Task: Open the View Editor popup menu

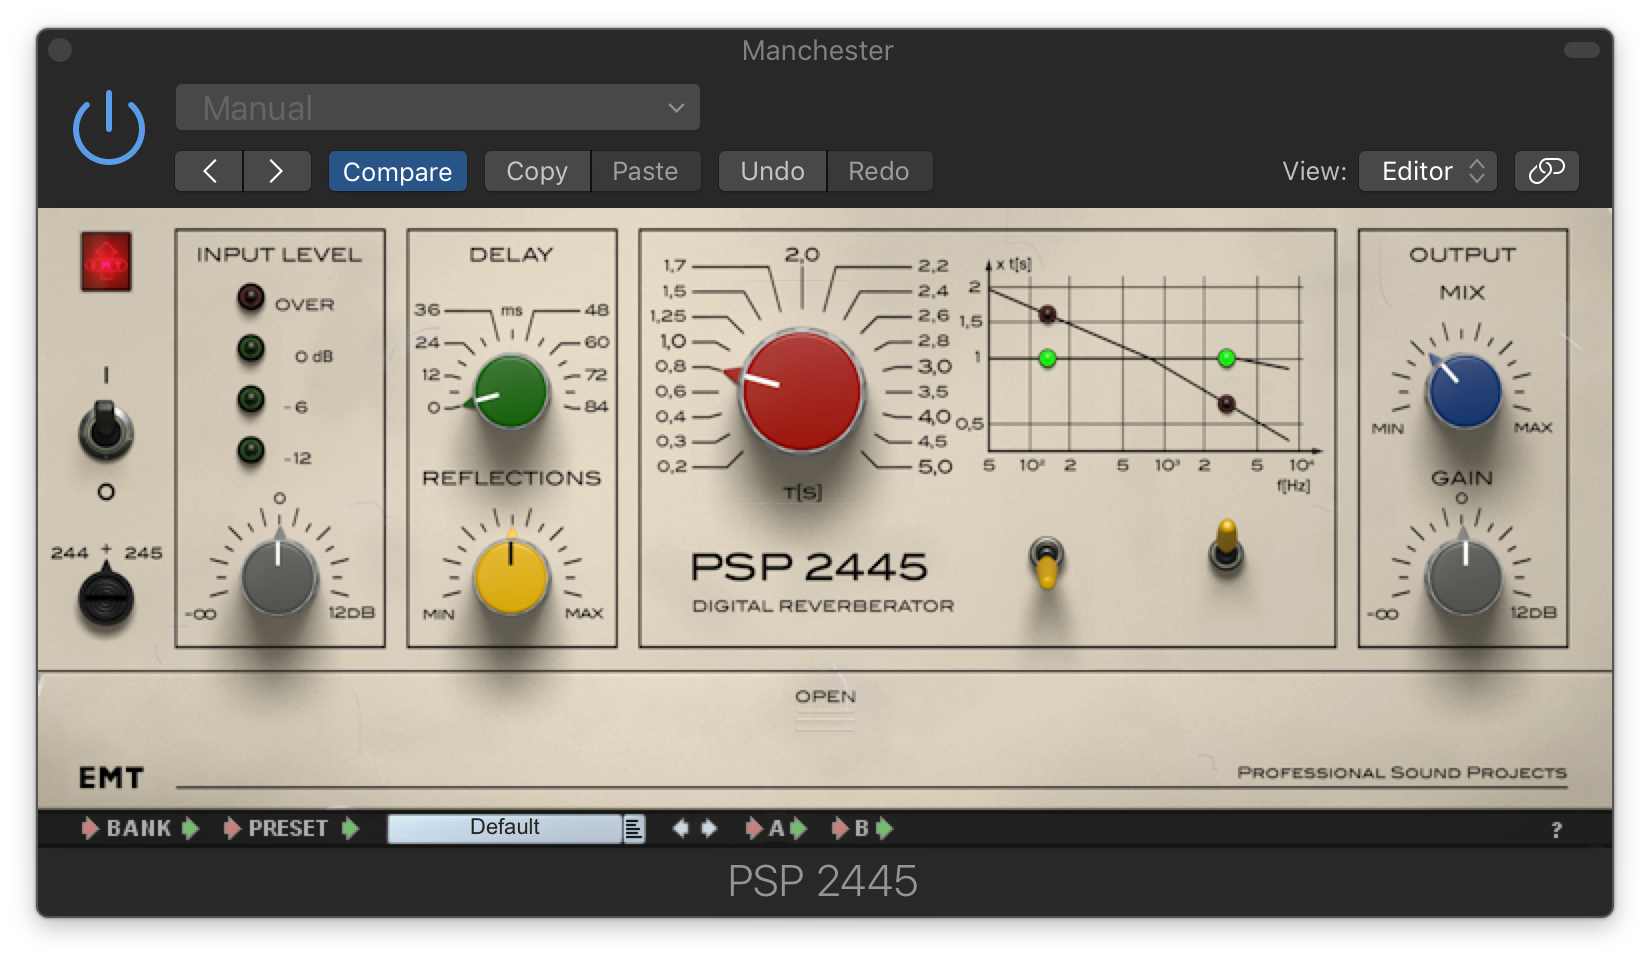Action: (x=1427, y=171)
